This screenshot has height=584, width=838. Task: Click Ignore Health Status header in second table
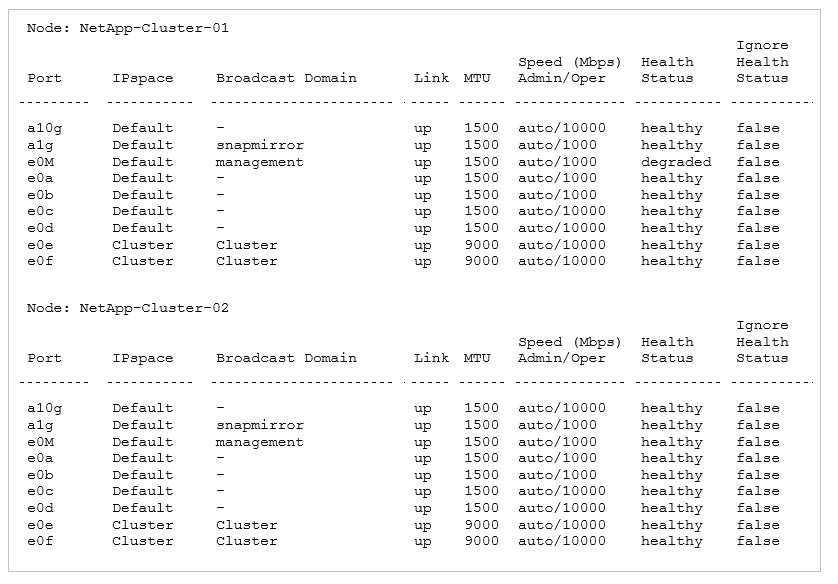(x=762, y=341)
